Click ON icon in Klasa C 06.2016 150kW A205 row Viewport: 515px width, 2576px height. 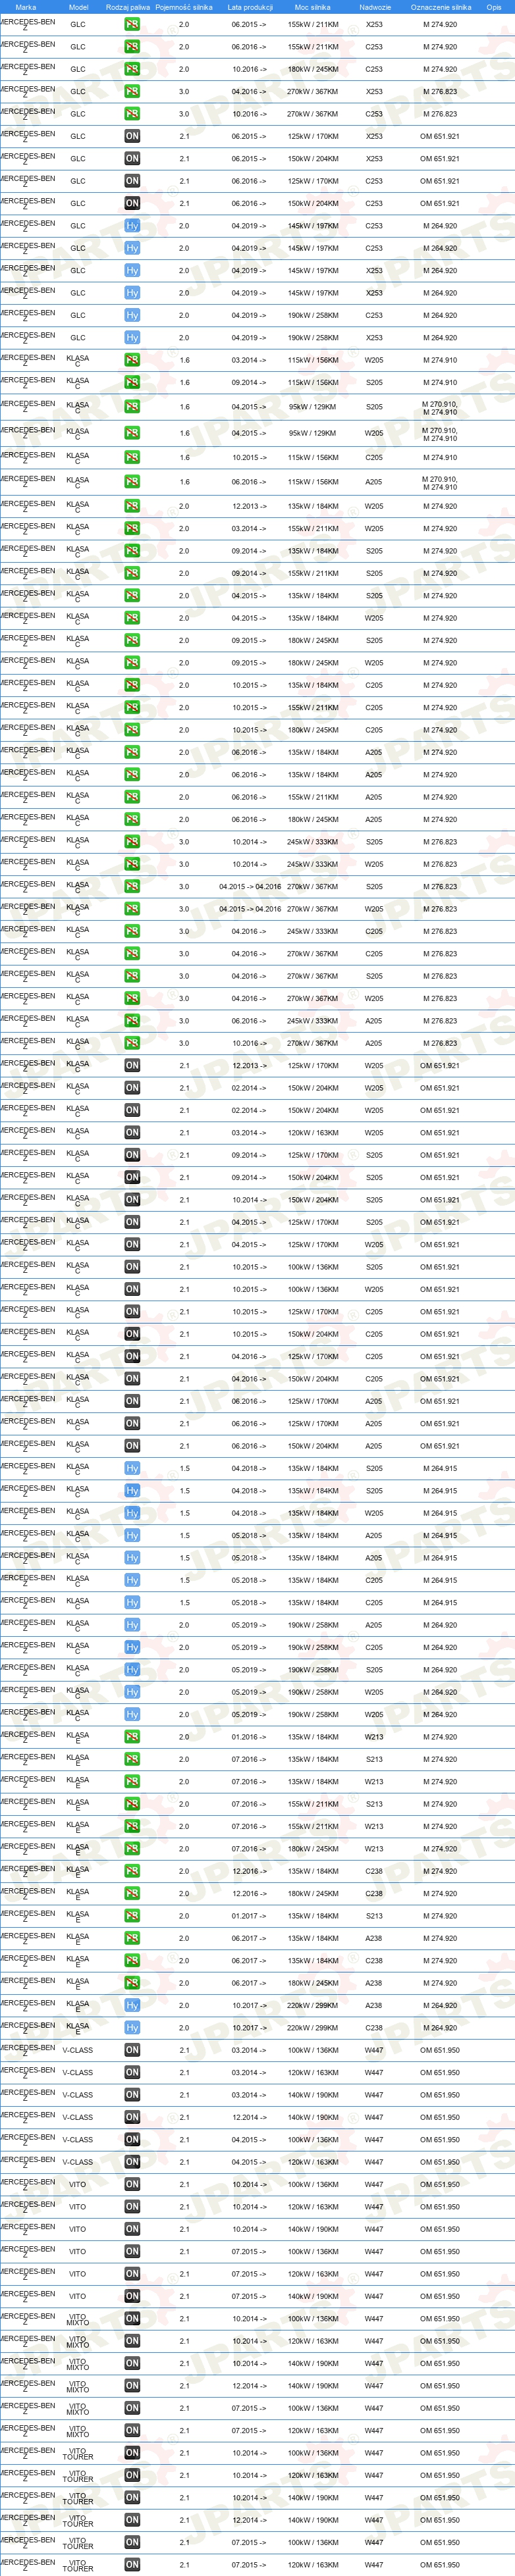[x=132, y=1446]
